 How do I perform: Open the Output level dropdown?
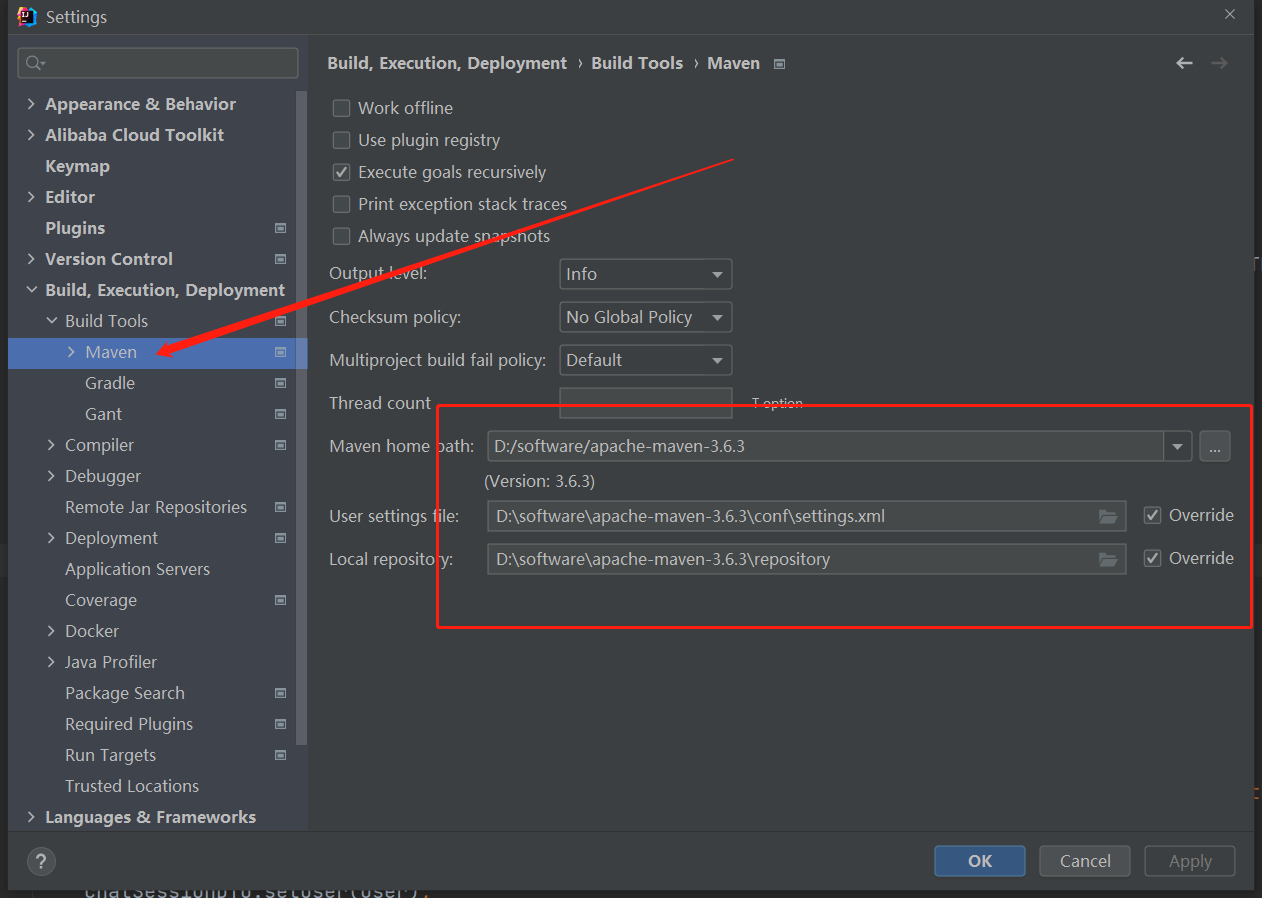tap(645, 273)
